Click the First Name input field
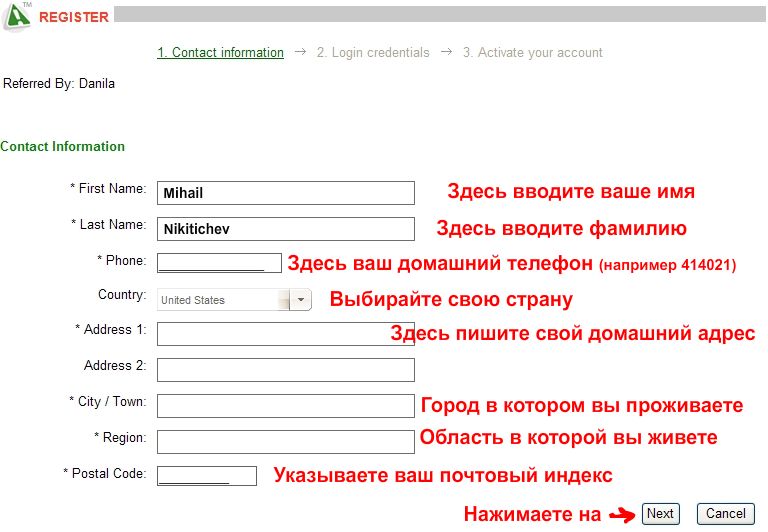 pyautogui.click(x=286, y=193)
